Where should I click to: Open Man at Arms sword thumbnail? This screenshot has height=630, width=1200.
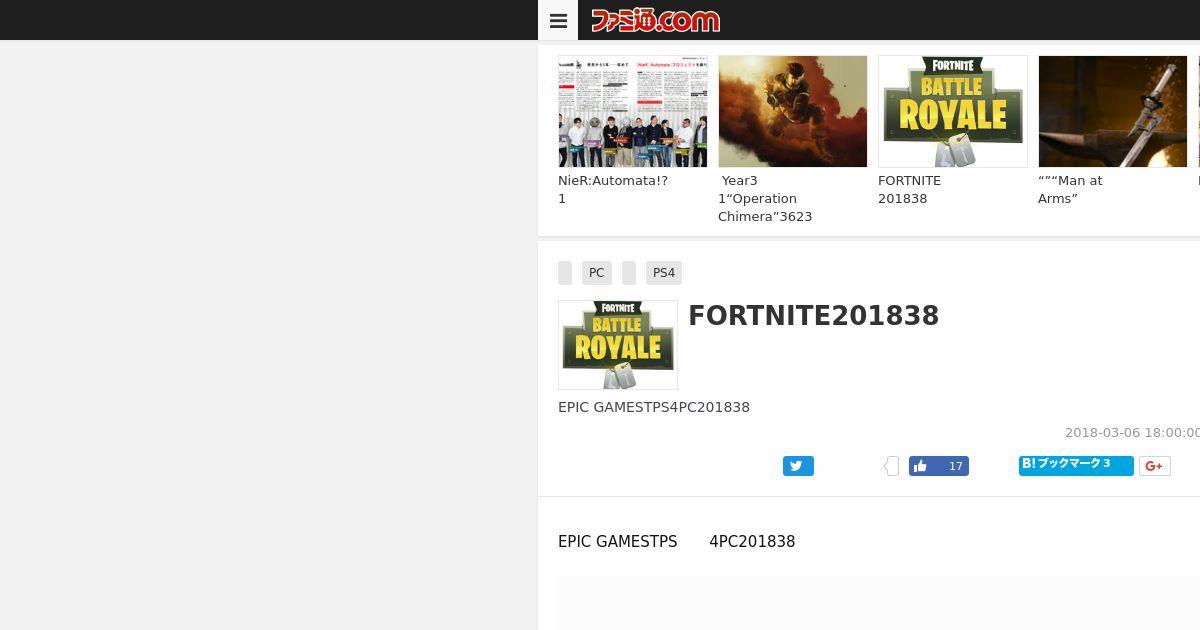pos(1113,111)
